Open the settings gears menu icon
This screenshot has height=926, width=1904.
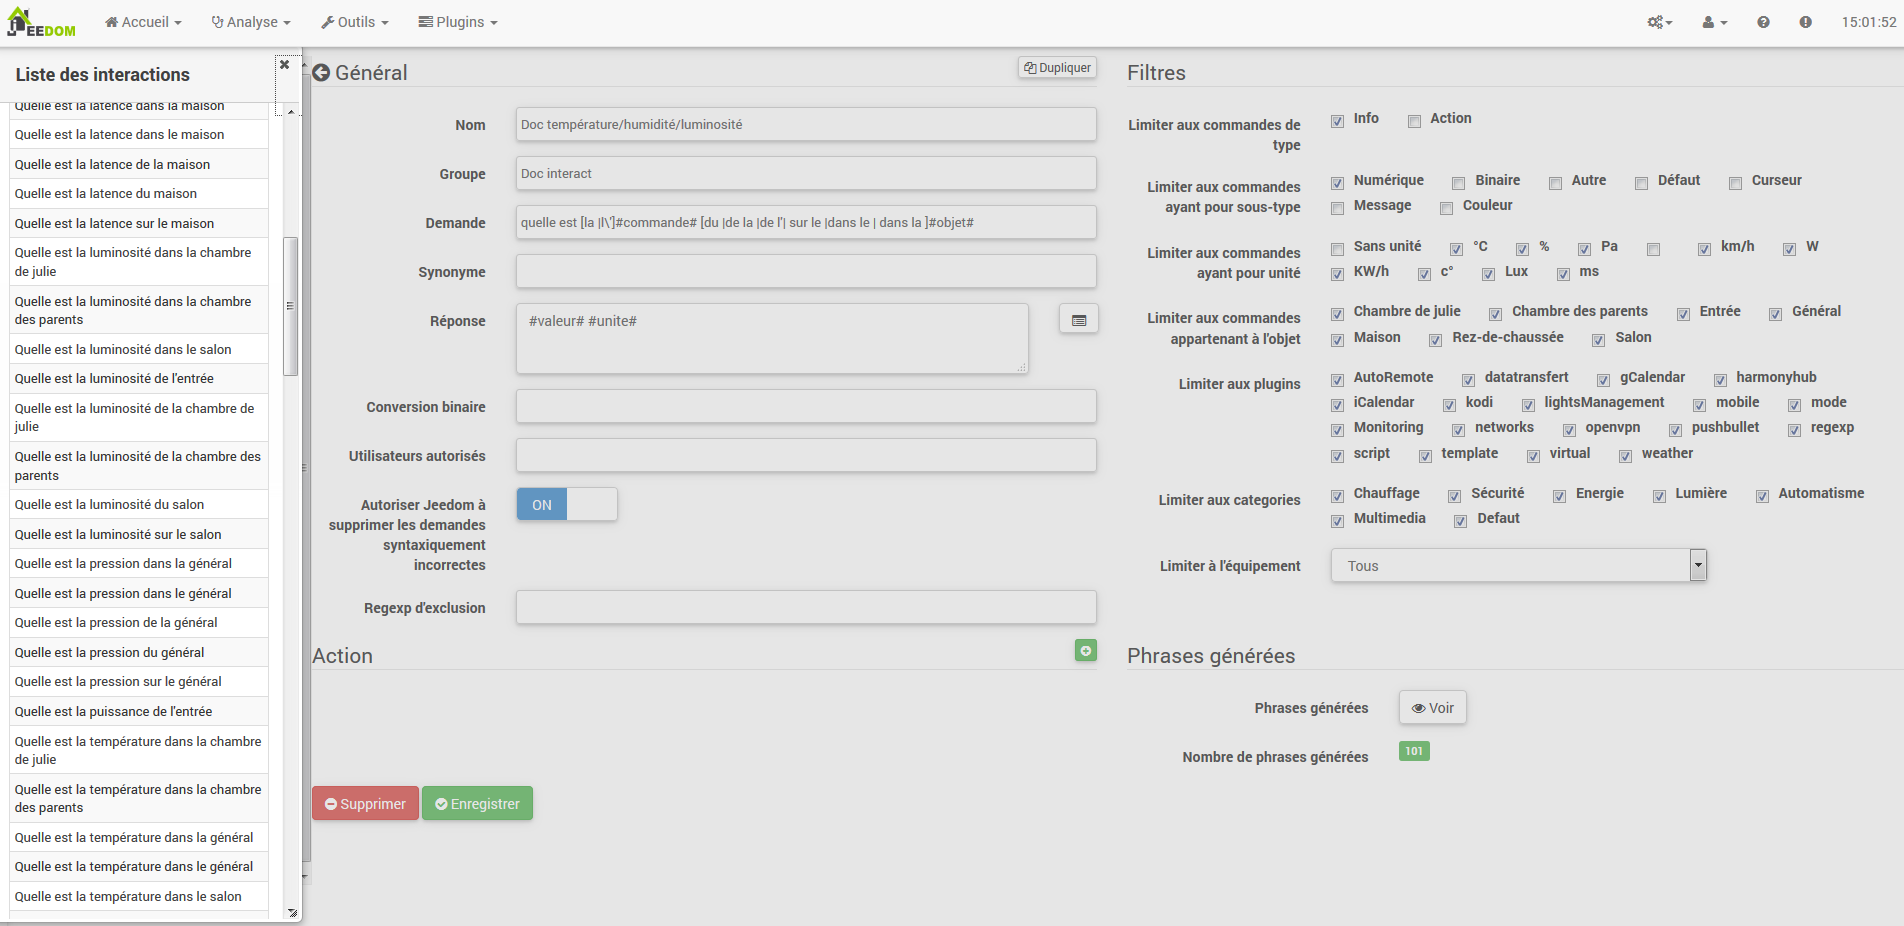click(1659, 22)
